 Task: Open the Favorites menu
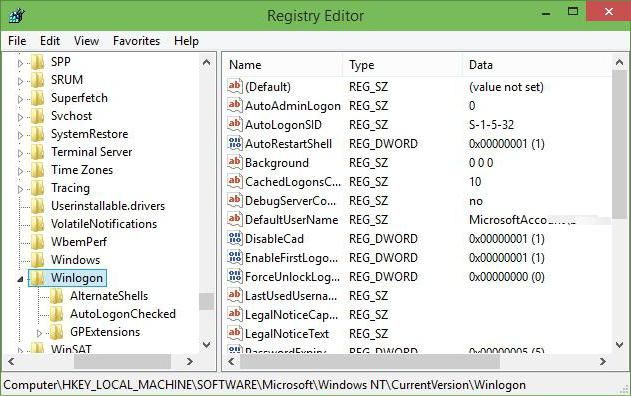tap(136, 41)
